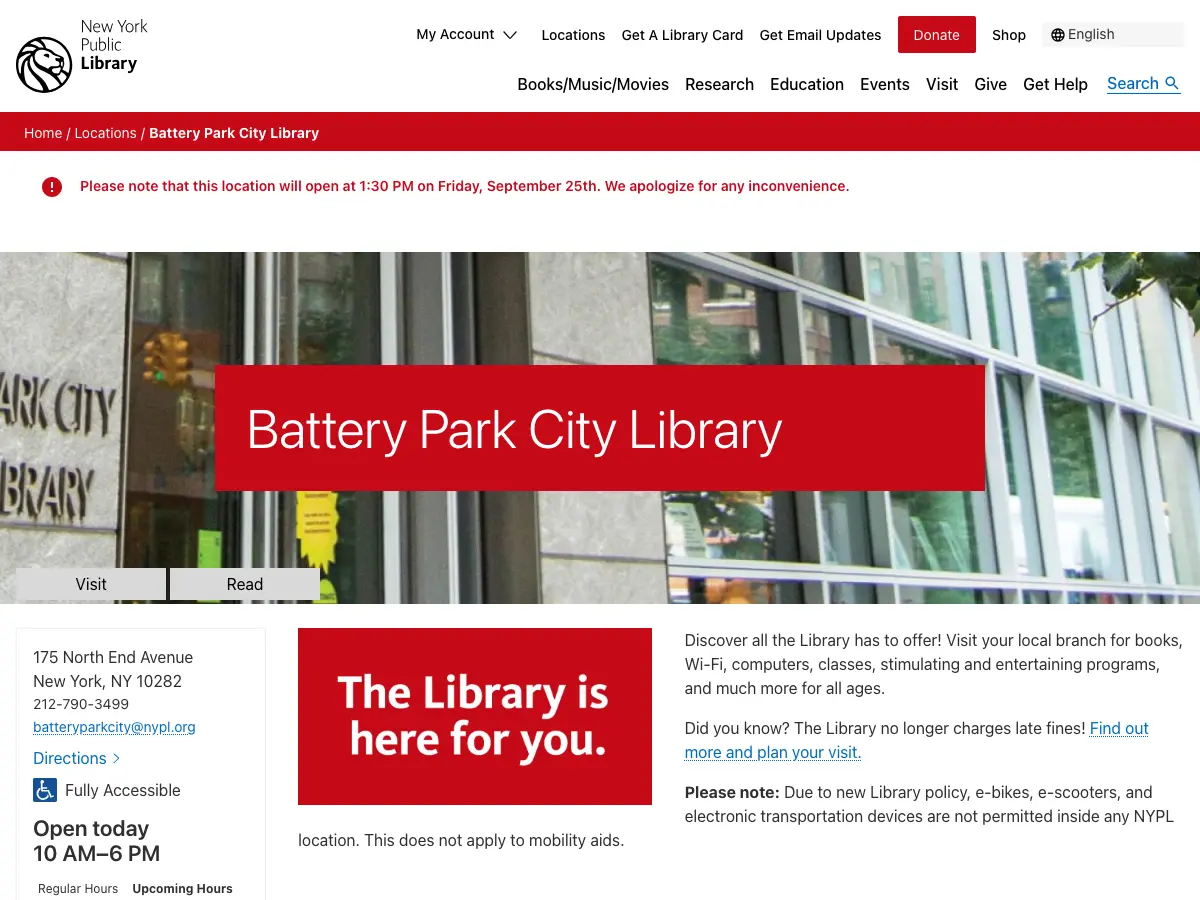Open the Directions chevron link

[77, 758]
